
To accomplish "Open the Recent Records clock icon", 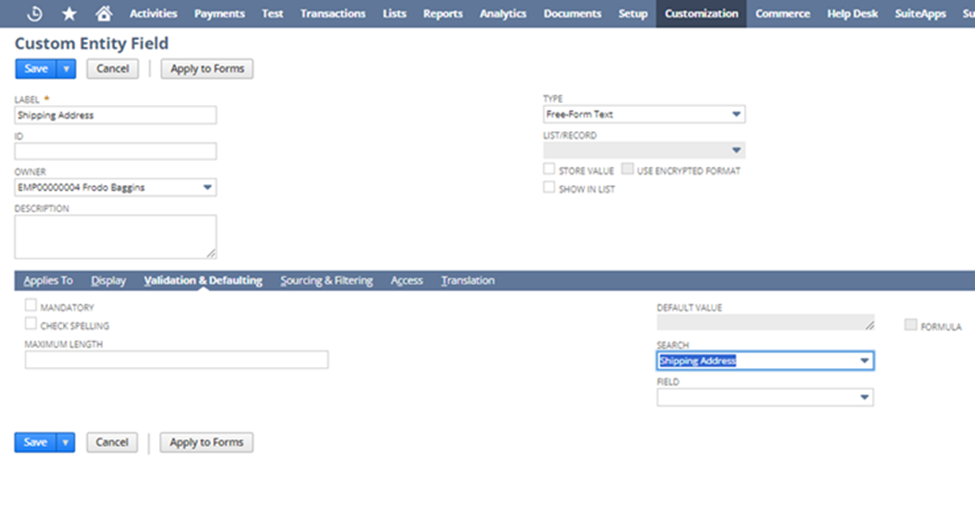I will tap(35, 14).
